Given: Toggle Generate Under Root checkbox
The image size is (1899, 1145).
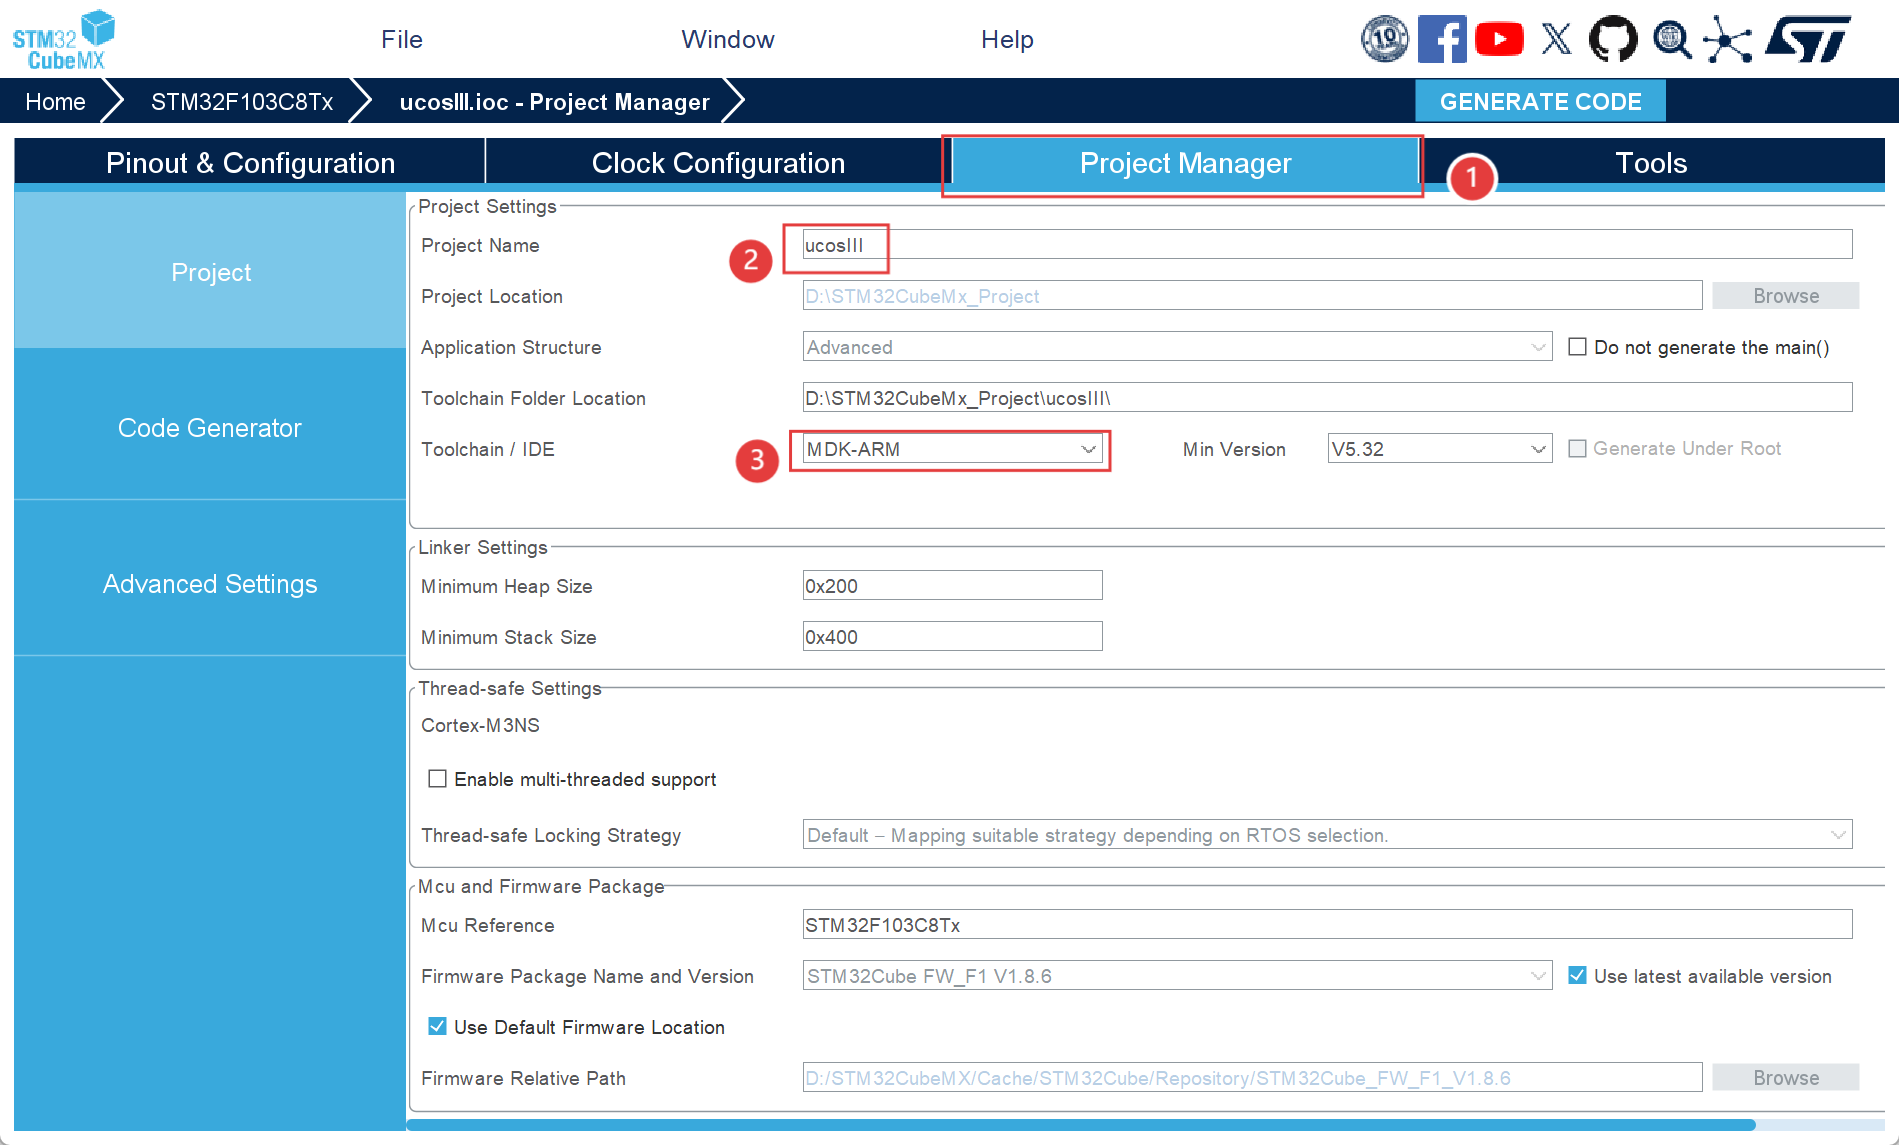Looking at the screenshot, I should pyautogui.click(x=1577, y=449).
